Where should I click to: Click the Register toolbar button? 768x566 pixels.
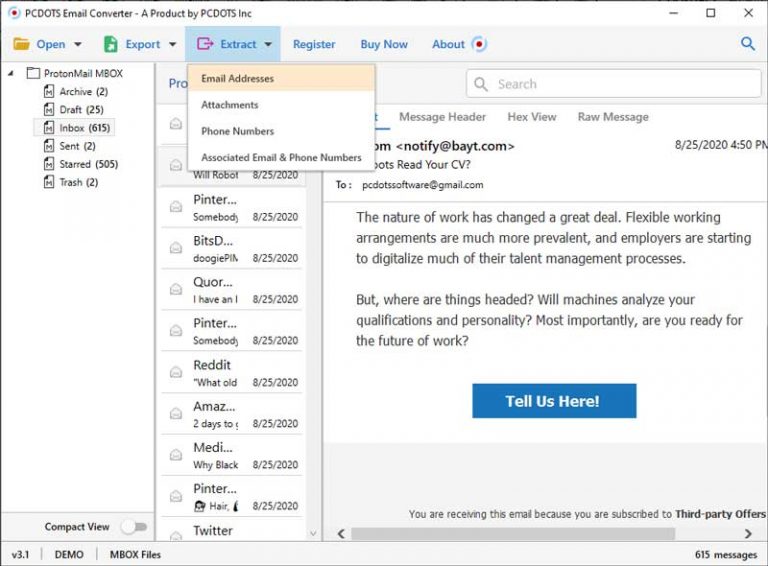pos(314,45)
